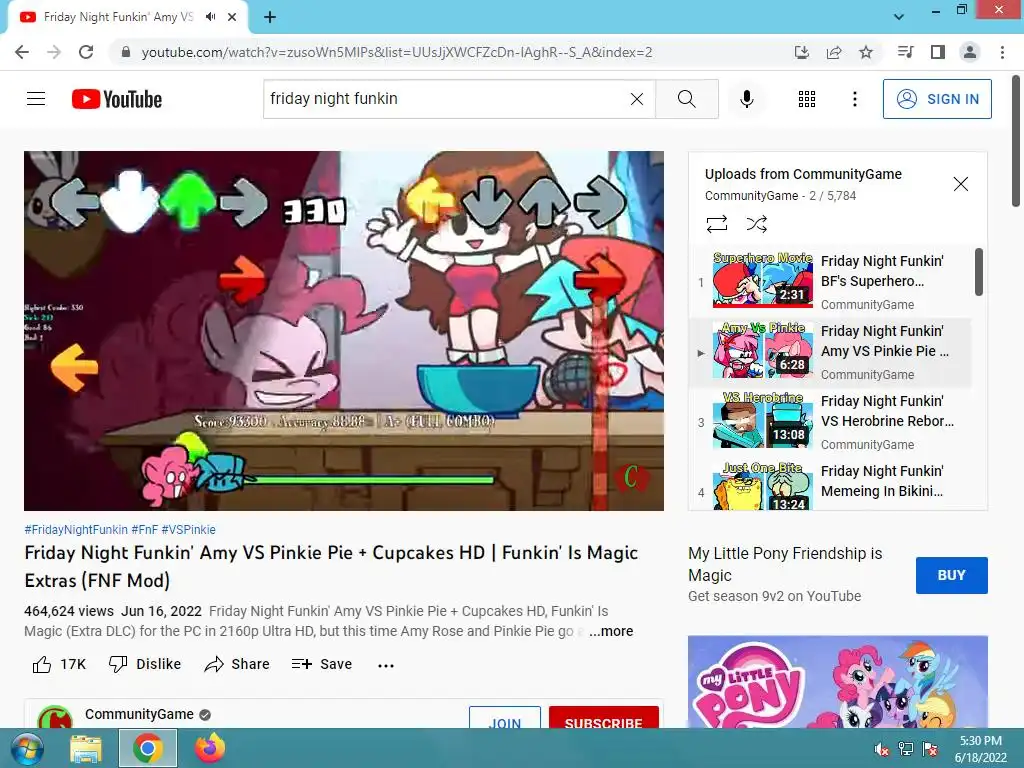Go to the YouTube home logo
The height and width of the screenshot is (768, 1024).
coord(117,99)
